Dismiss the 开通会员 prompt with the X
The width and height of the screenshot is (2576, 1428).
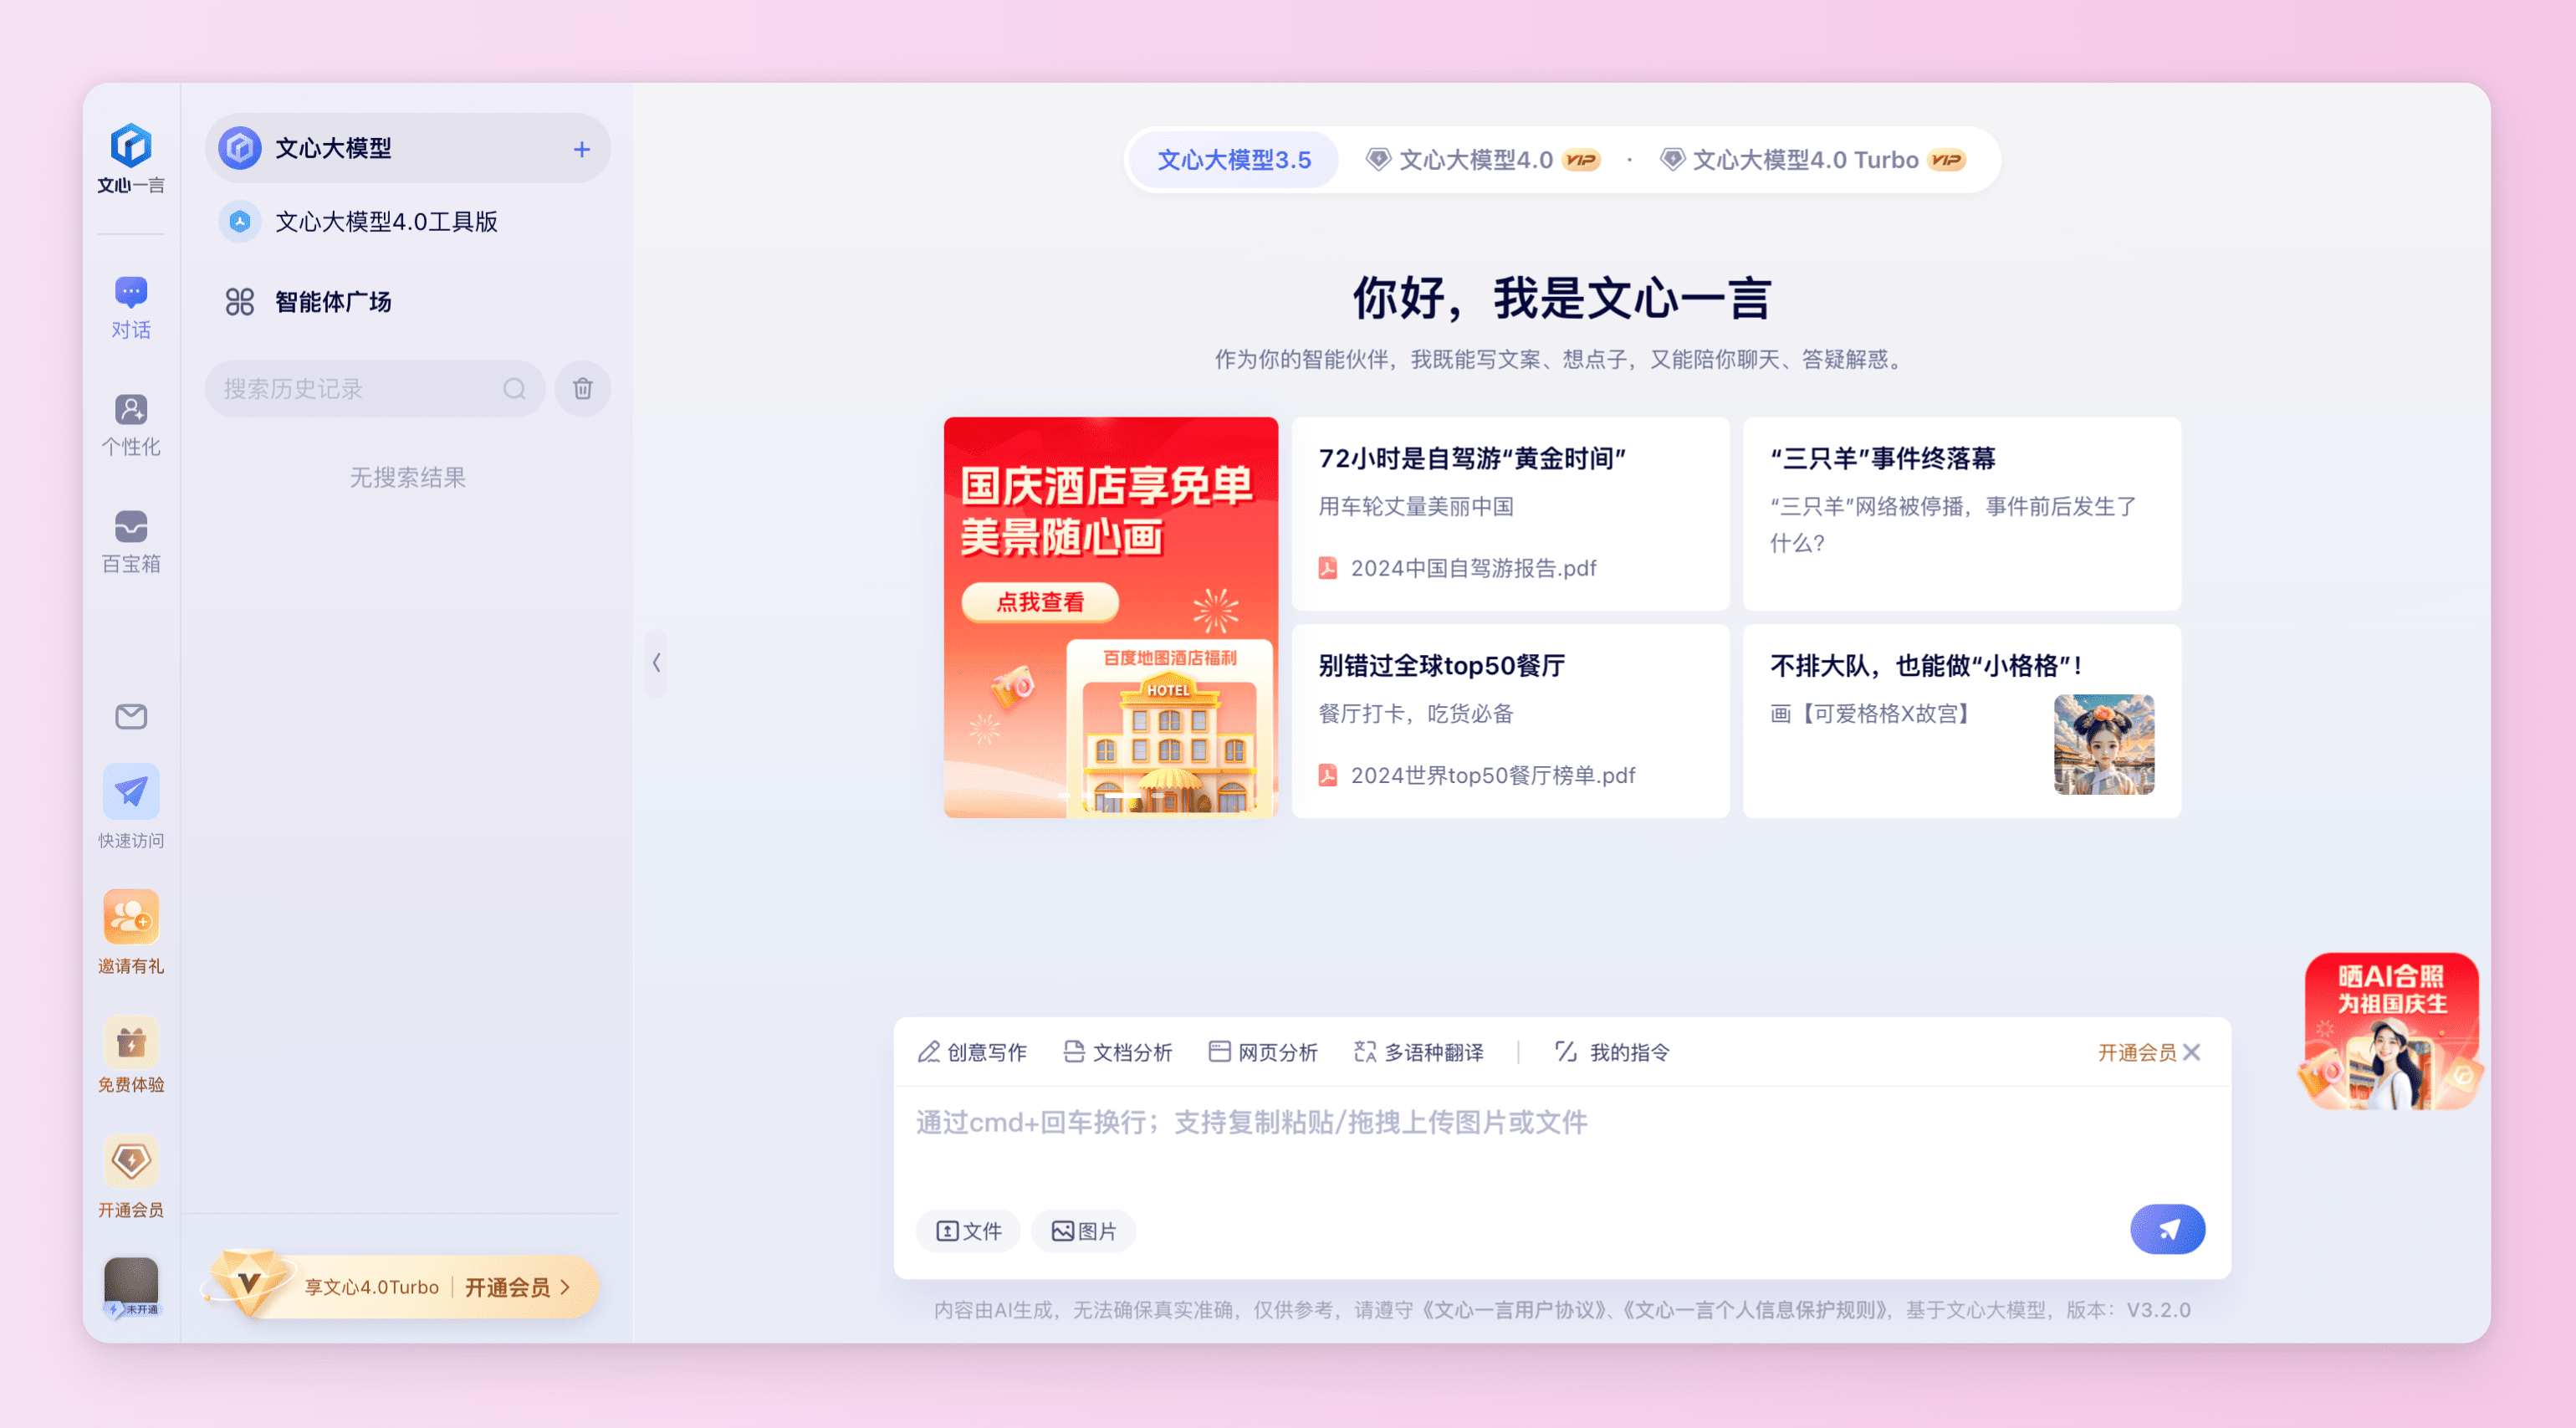click(x=2192, y=1052)
